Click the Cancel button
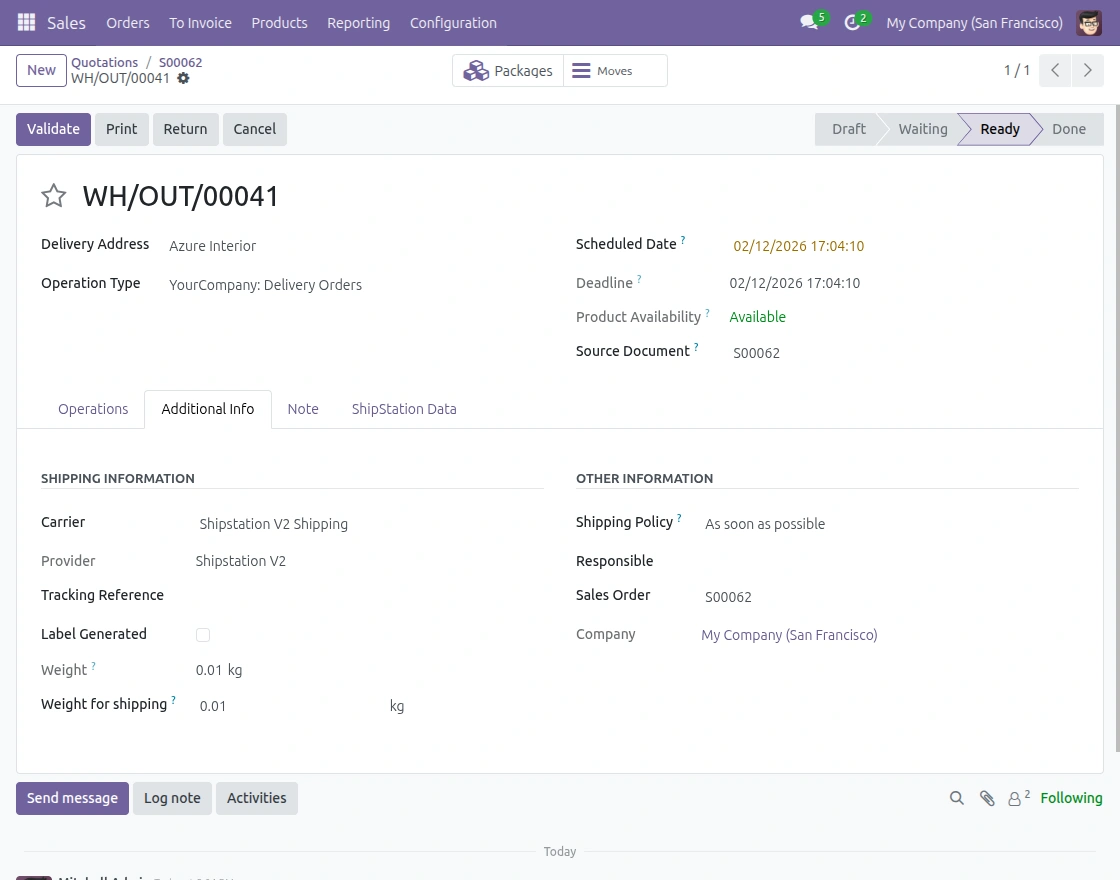 (254, 129)
